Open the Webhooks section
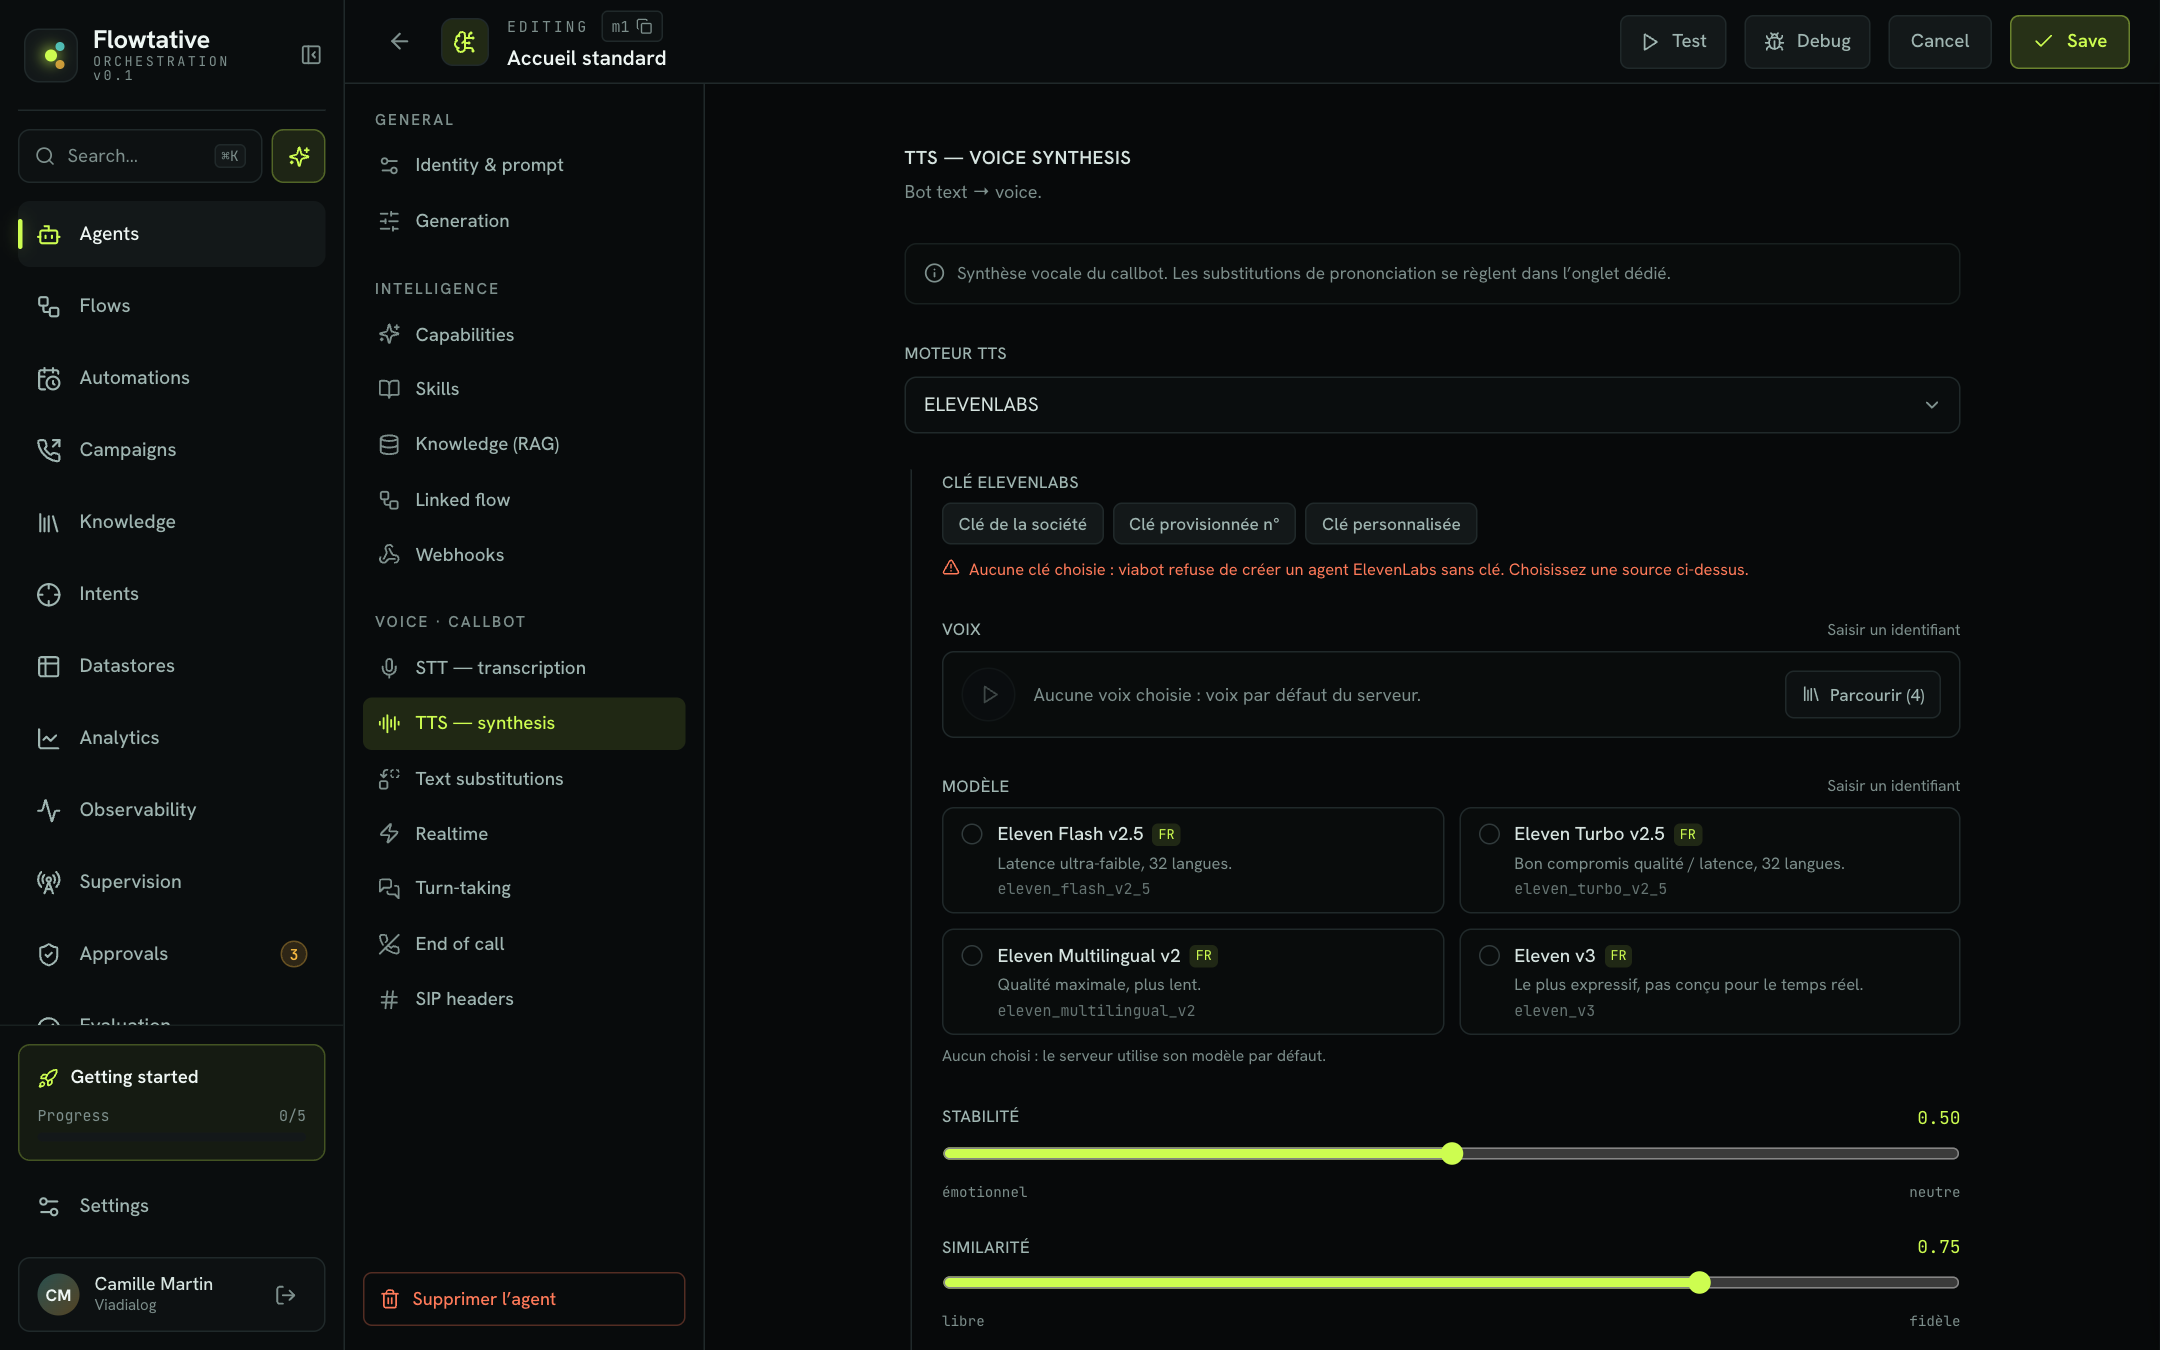 click(x=524, y=555)
